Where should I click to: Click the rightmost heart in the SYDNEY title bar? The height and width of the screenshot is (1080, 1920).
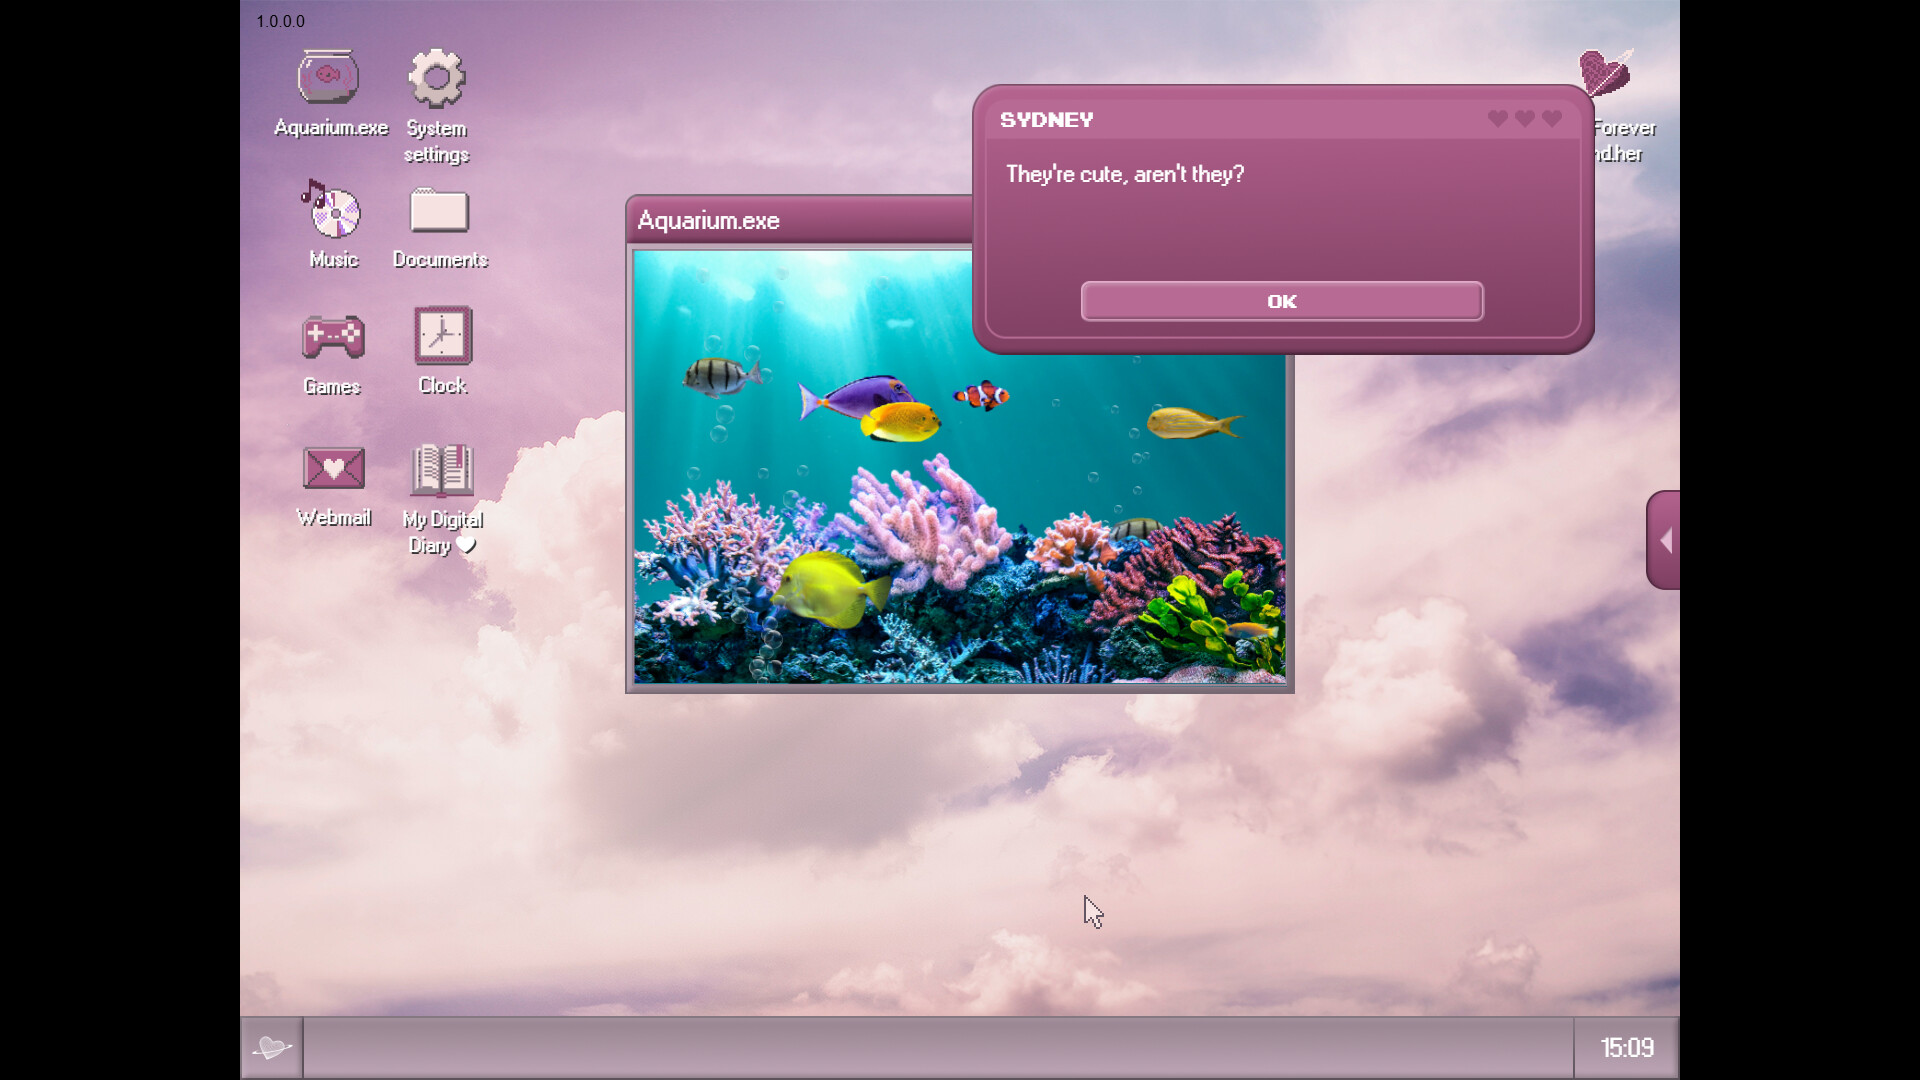click(1551, 118)
